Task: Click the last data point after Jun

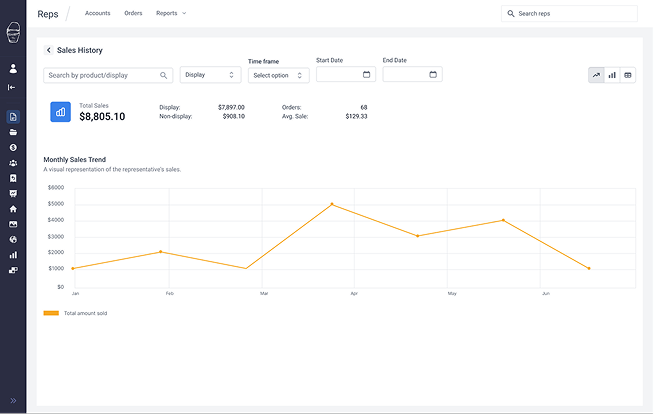Action: [589, 268]
